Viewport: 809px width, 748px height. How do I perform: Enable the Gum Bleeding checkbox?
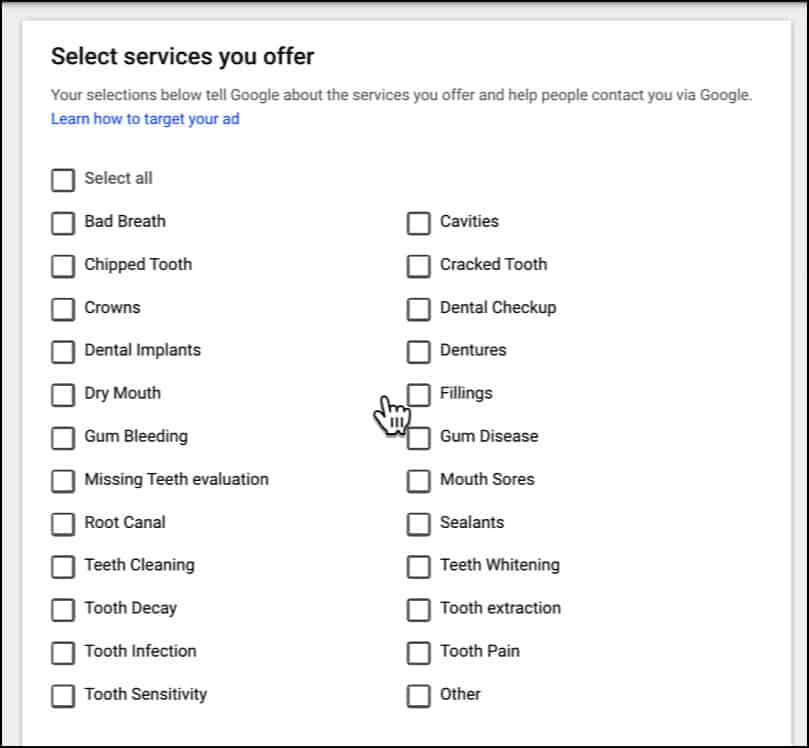[63, 438]
